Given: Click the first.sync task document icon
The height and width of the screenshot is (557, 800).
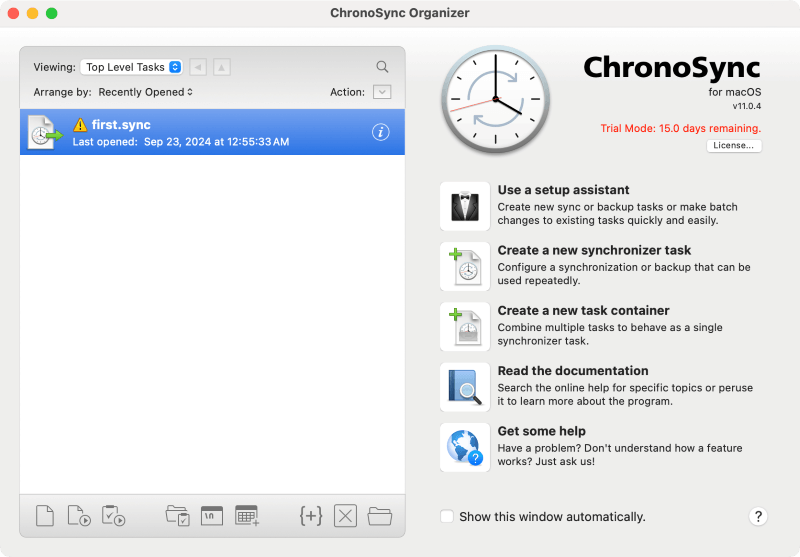Looking at the screenshot, I should tap(45, 132).
